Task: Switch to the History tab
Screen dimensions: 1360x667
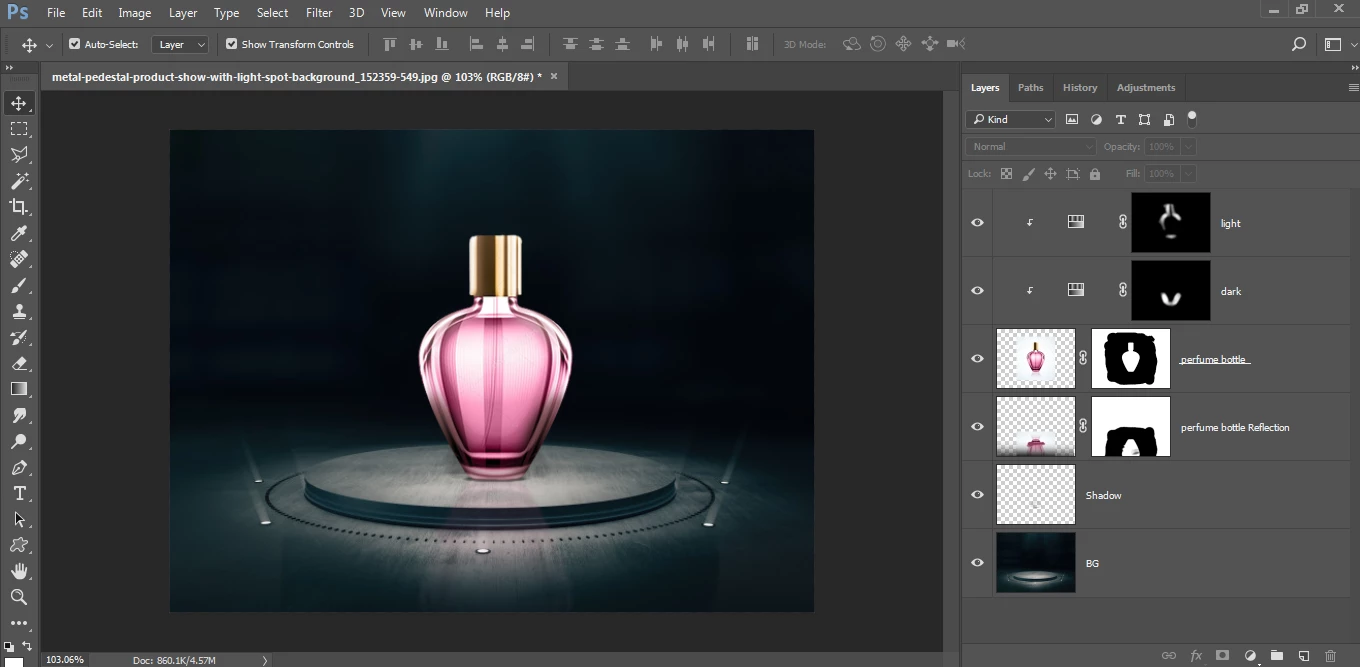Action: click(x=1079, y=88)
